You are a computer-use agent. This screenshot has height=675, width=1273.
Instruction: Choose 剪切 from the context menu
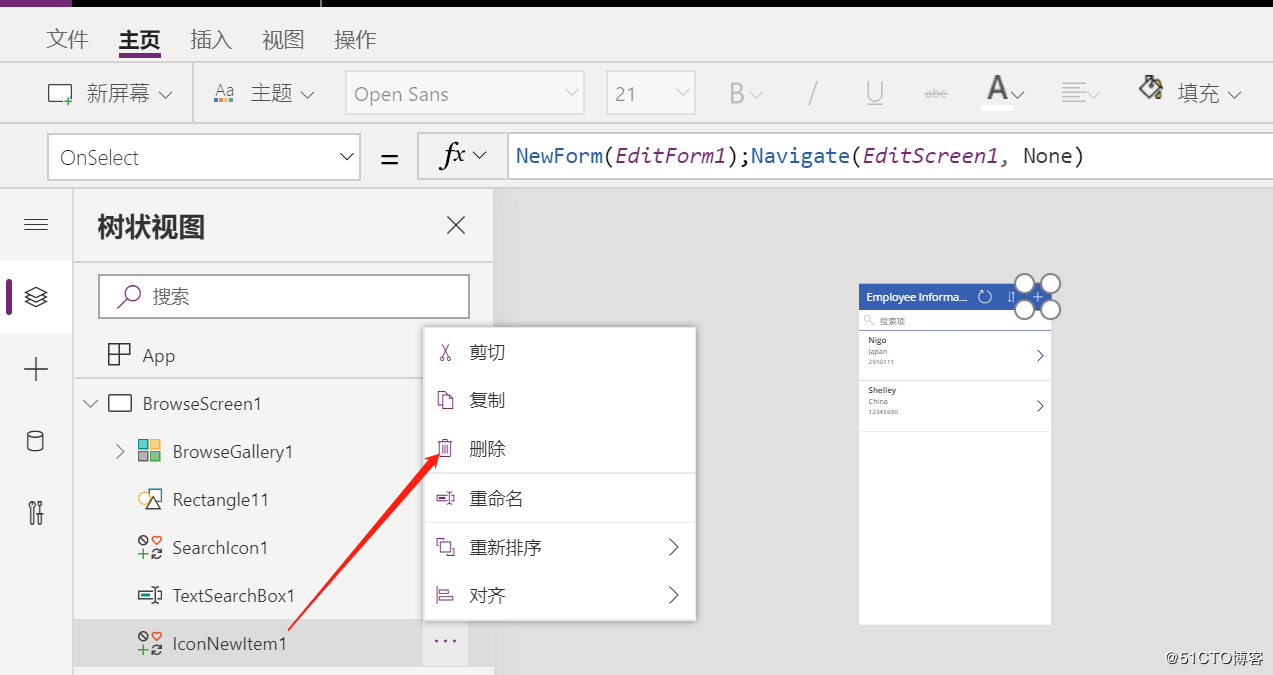pyautogui.click(x=560, y=352)
